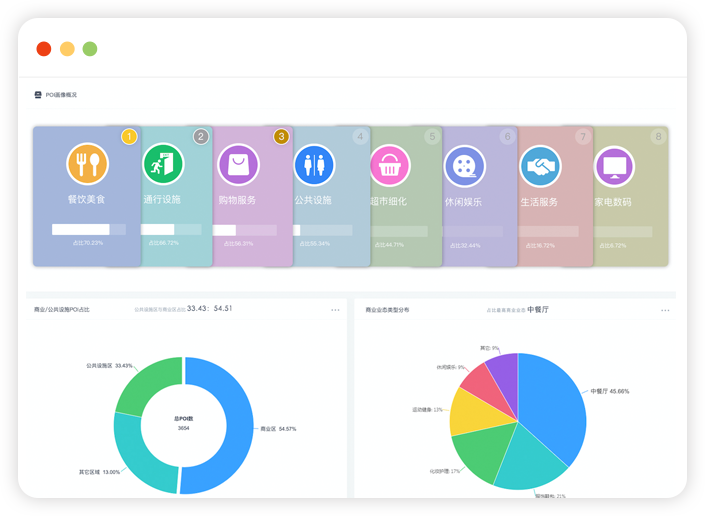Open the 家电数码 monitor icon
The image size is (705, 516).
click(614, 166)
